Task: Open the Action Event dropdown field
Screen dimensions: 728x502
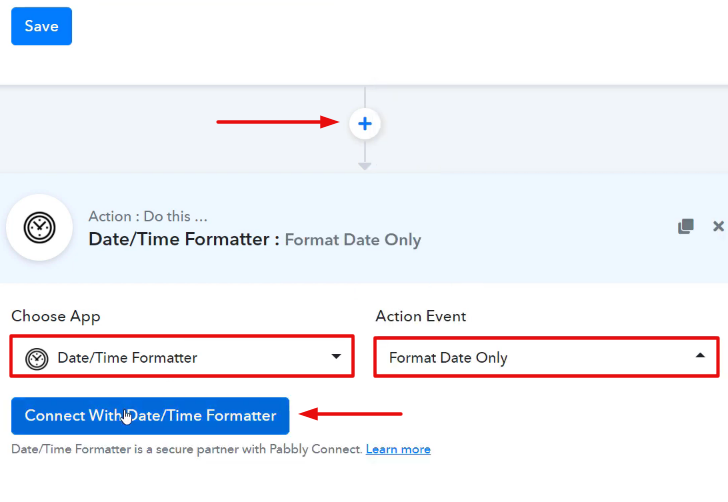Action: 546,357
